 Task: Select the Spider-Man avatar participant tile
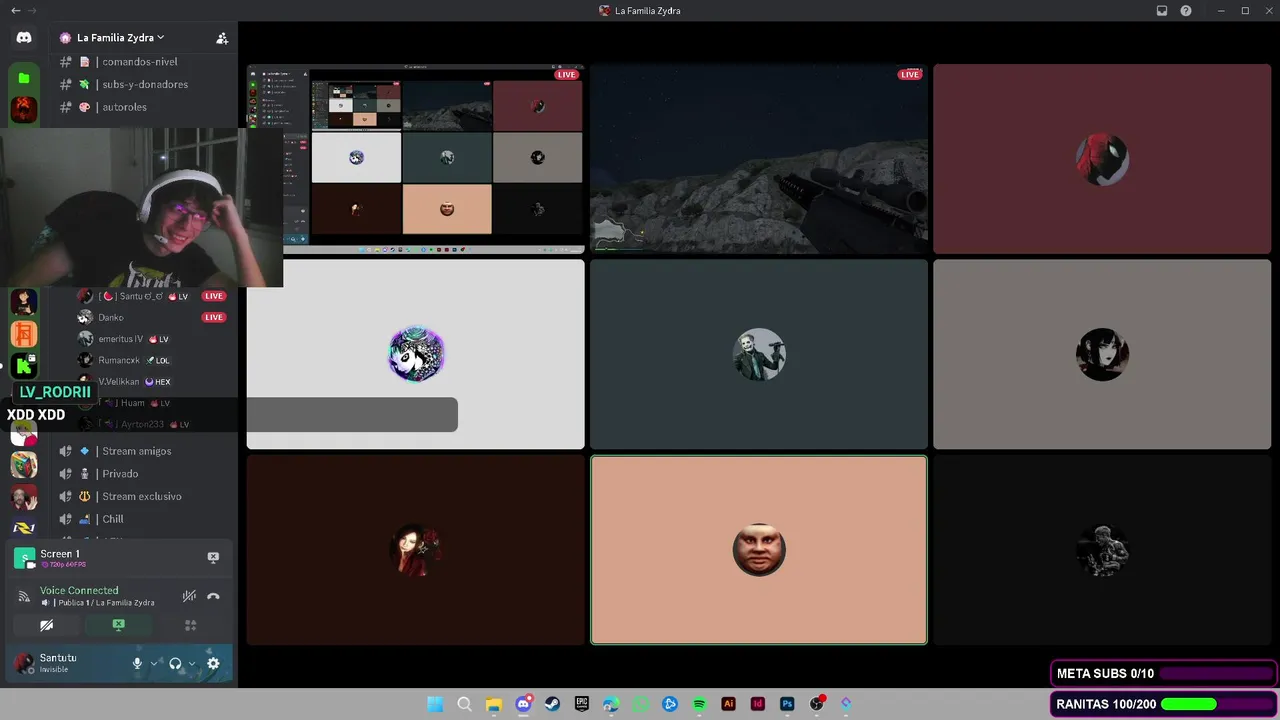(1102, 159)
